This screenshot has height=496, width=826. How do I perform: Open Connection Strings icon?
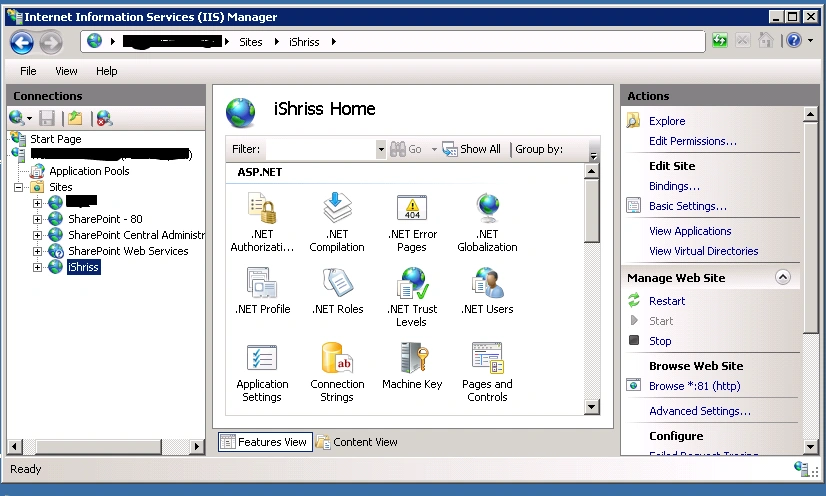337,372
